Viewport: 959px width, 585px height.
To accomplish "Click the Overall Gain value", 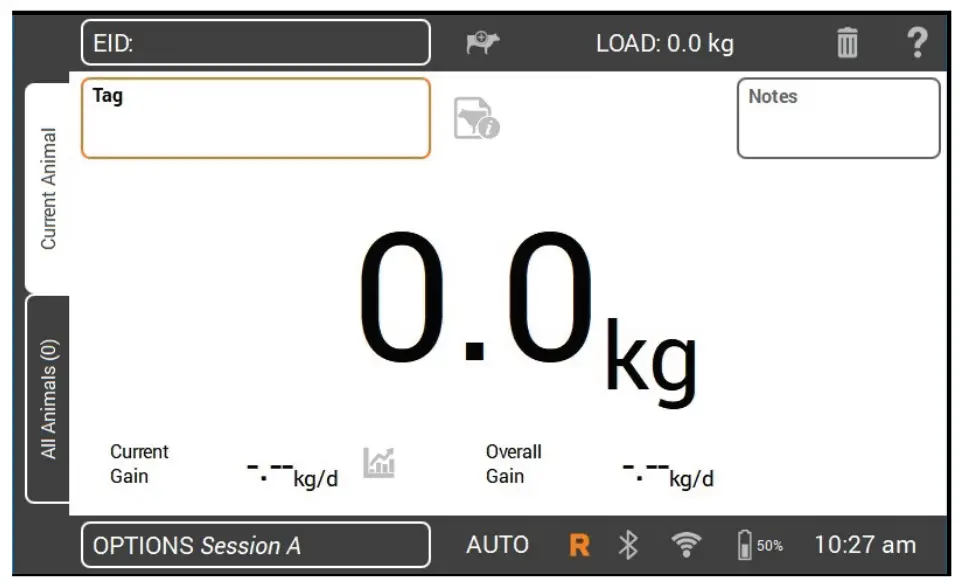I will coord(668,474).
